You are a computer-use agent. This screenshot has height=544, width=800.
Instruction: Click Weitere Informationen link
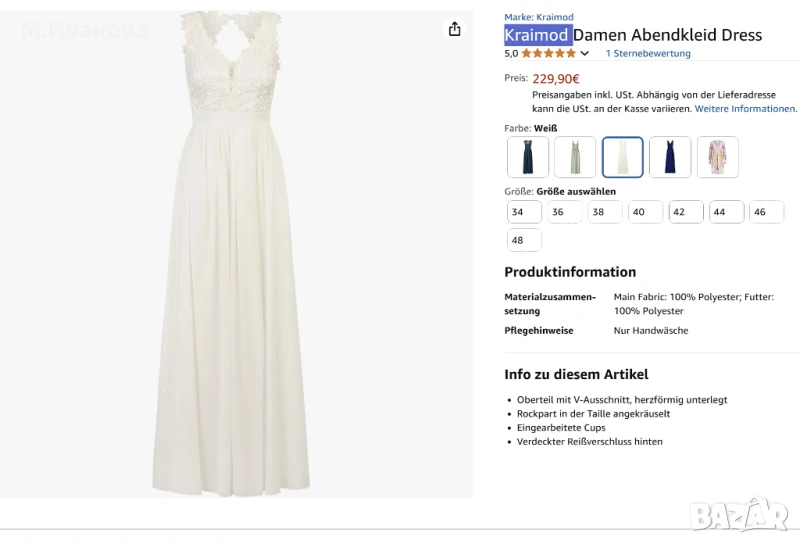(745, 108)
